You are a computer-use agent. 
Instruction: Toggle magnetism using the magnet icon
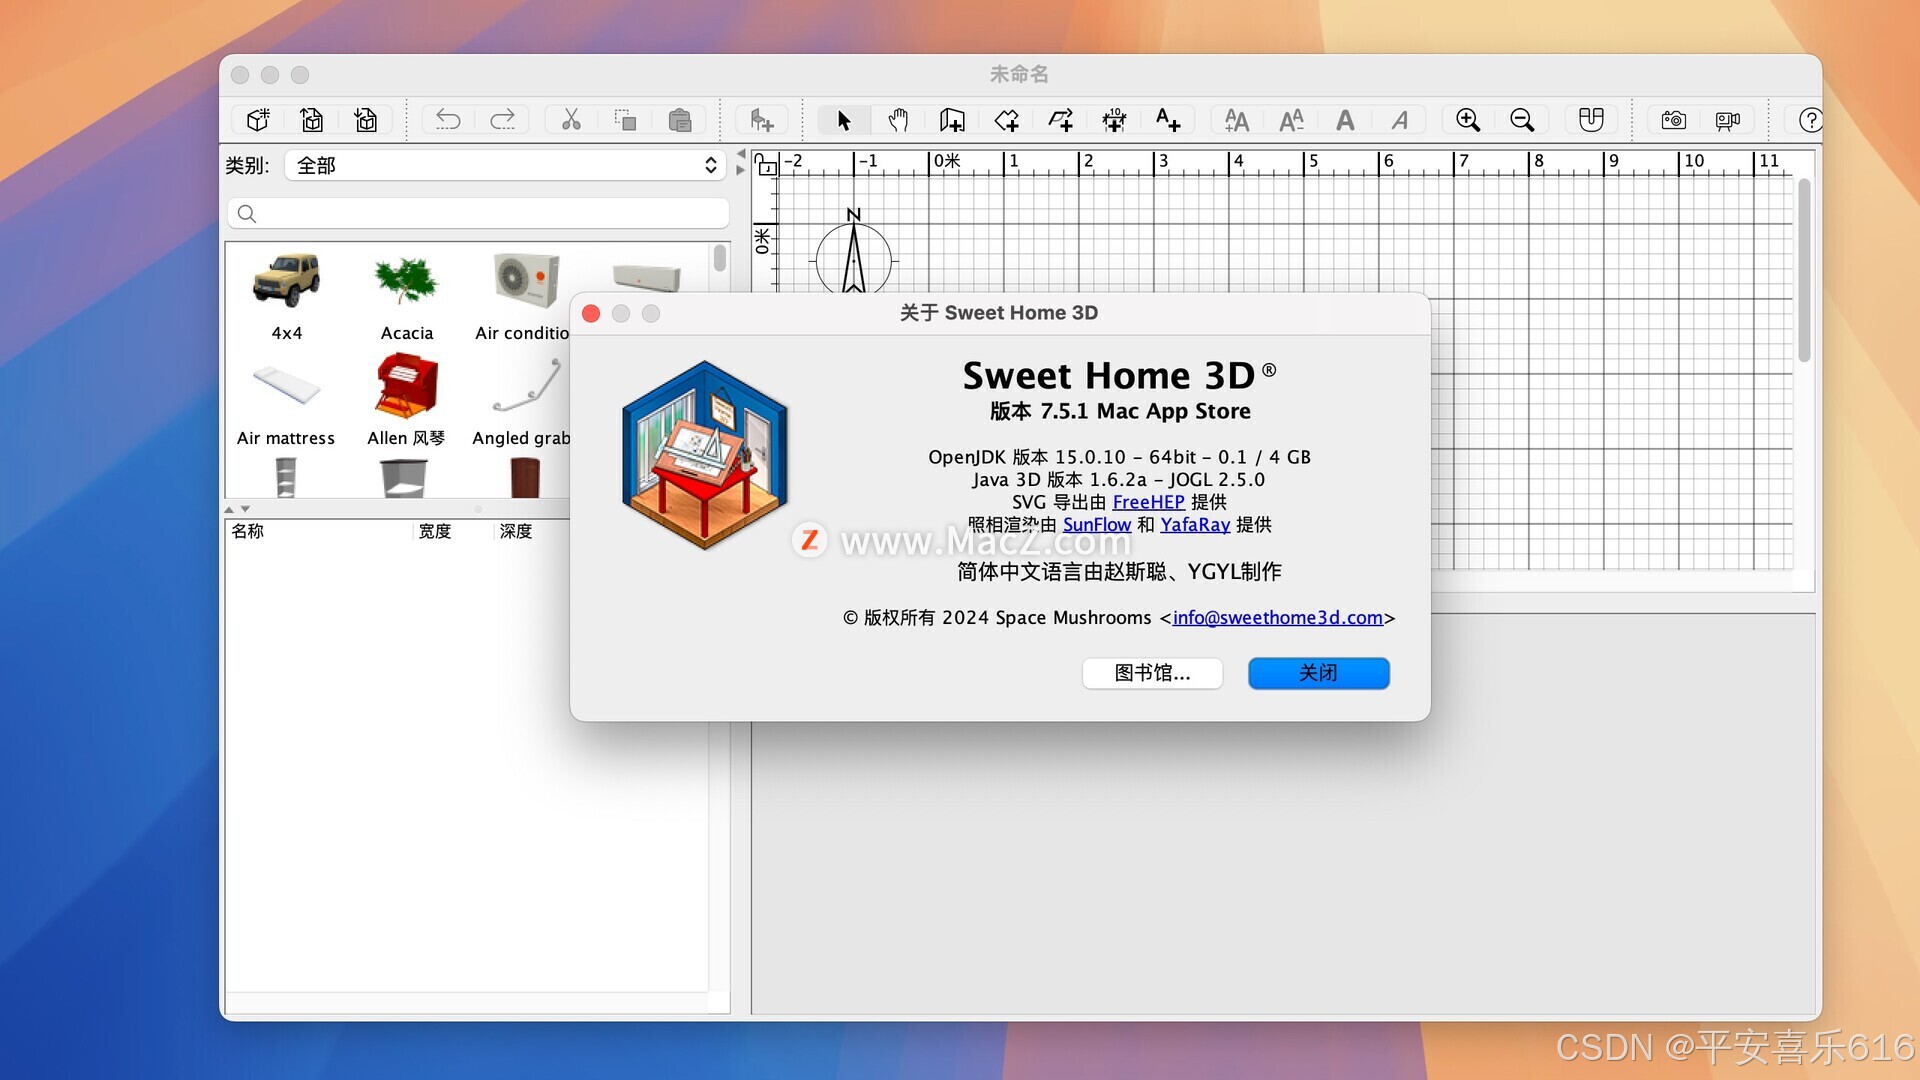1591,120
